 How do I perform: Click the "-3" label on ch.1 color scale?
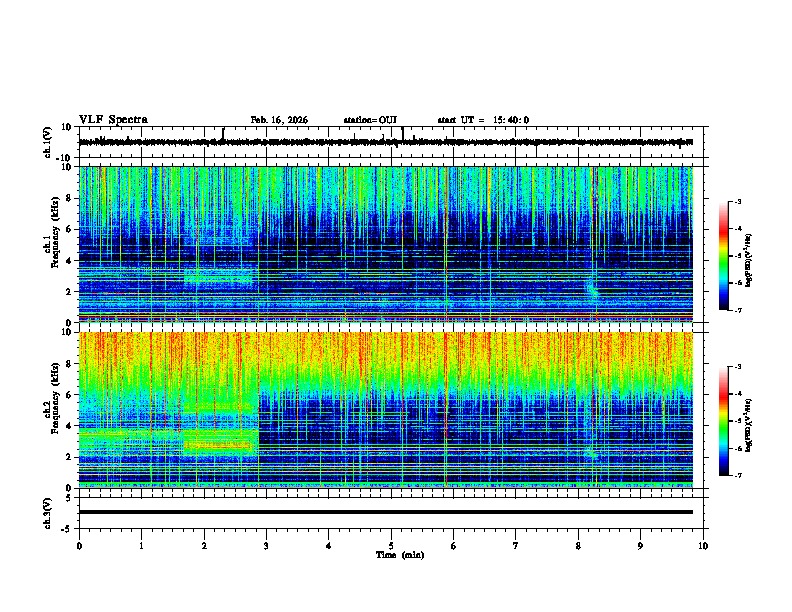(738, 201)
